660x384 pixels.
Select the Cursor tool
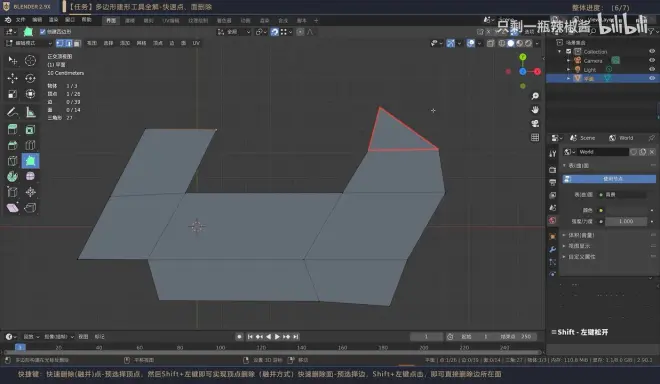coord(30,61)
